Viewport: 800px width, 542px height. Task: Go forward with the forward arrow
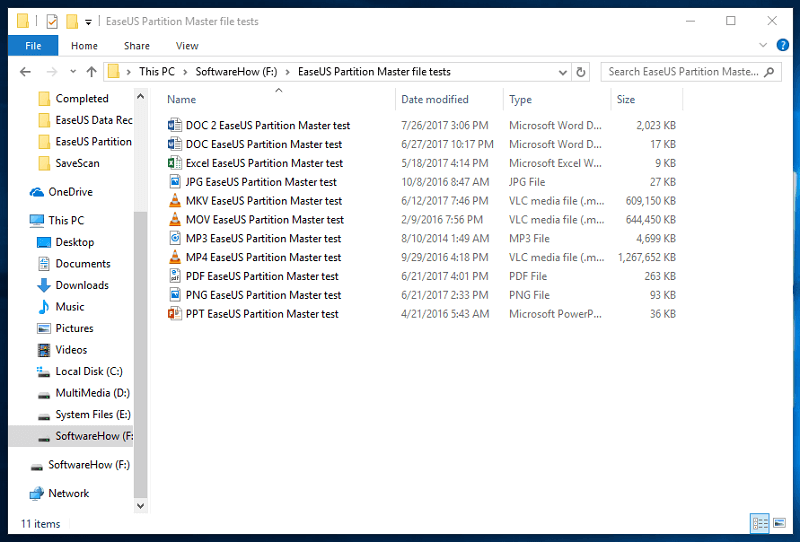(x=52, y=72)
